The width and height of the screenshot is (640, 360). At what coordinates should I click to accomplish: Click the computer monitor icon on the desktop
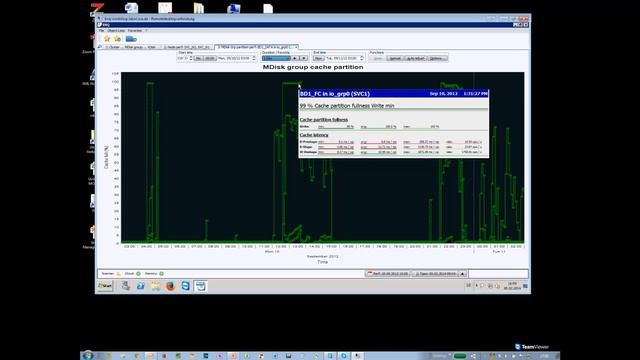tap(233, 8)
